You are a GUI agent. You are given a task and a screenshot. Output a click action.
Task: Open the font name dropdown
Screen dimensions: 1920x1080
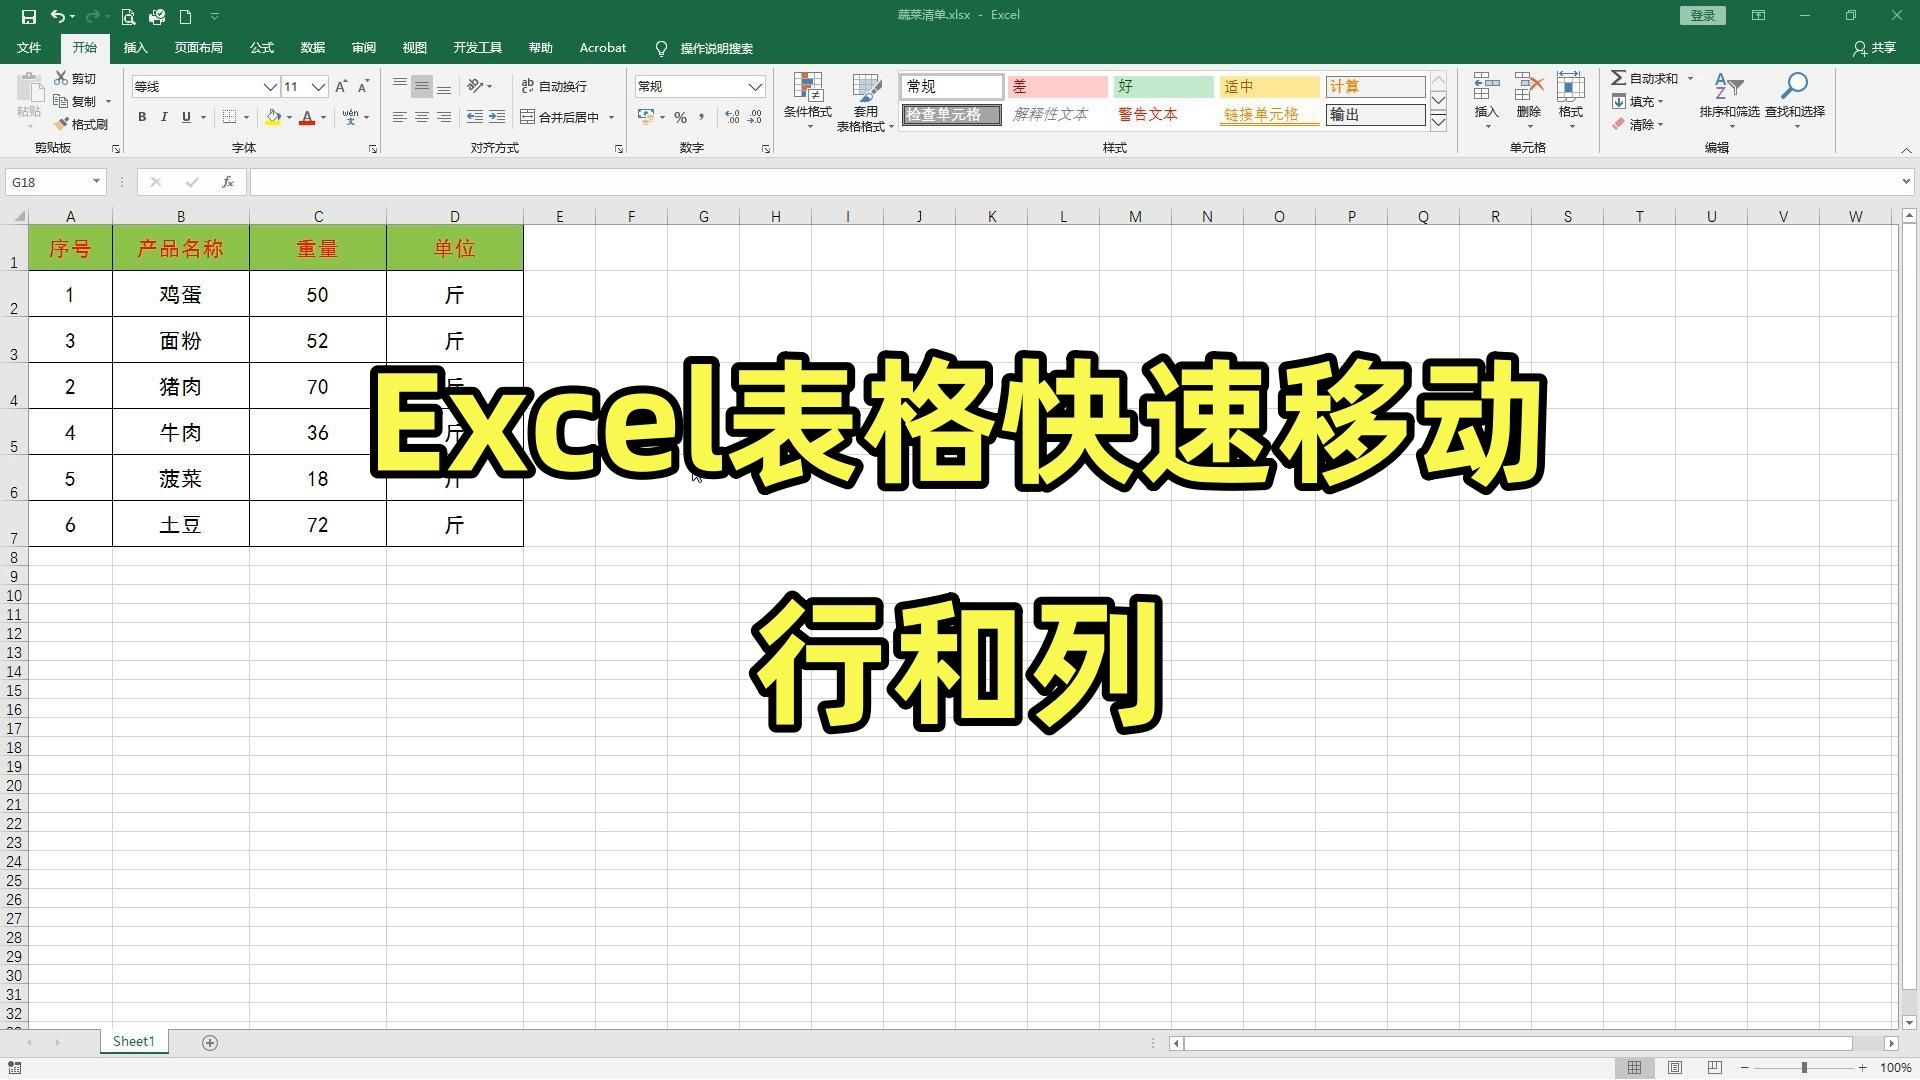269,87
